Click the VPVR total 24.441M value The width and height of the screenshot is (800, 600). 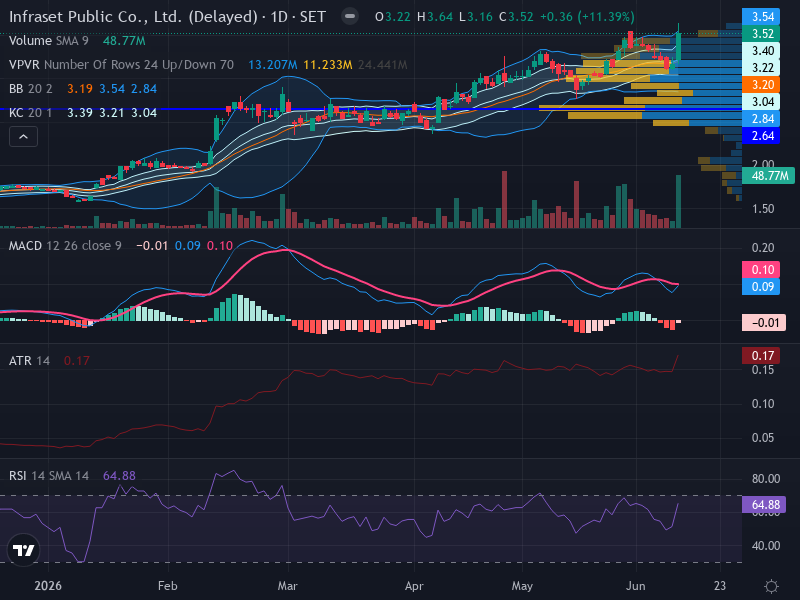point(383,65)
